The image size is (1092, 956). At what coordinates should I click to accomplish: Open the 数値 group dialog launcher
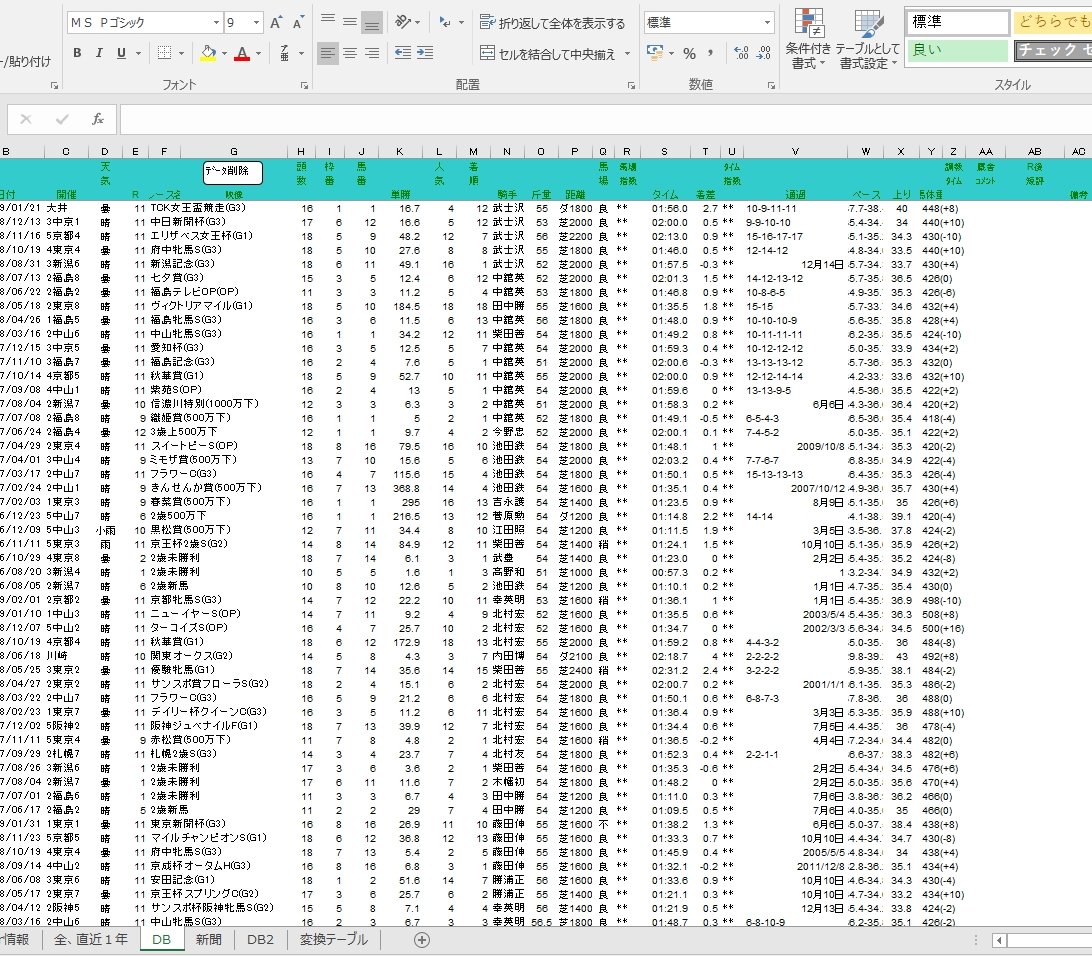772,86
